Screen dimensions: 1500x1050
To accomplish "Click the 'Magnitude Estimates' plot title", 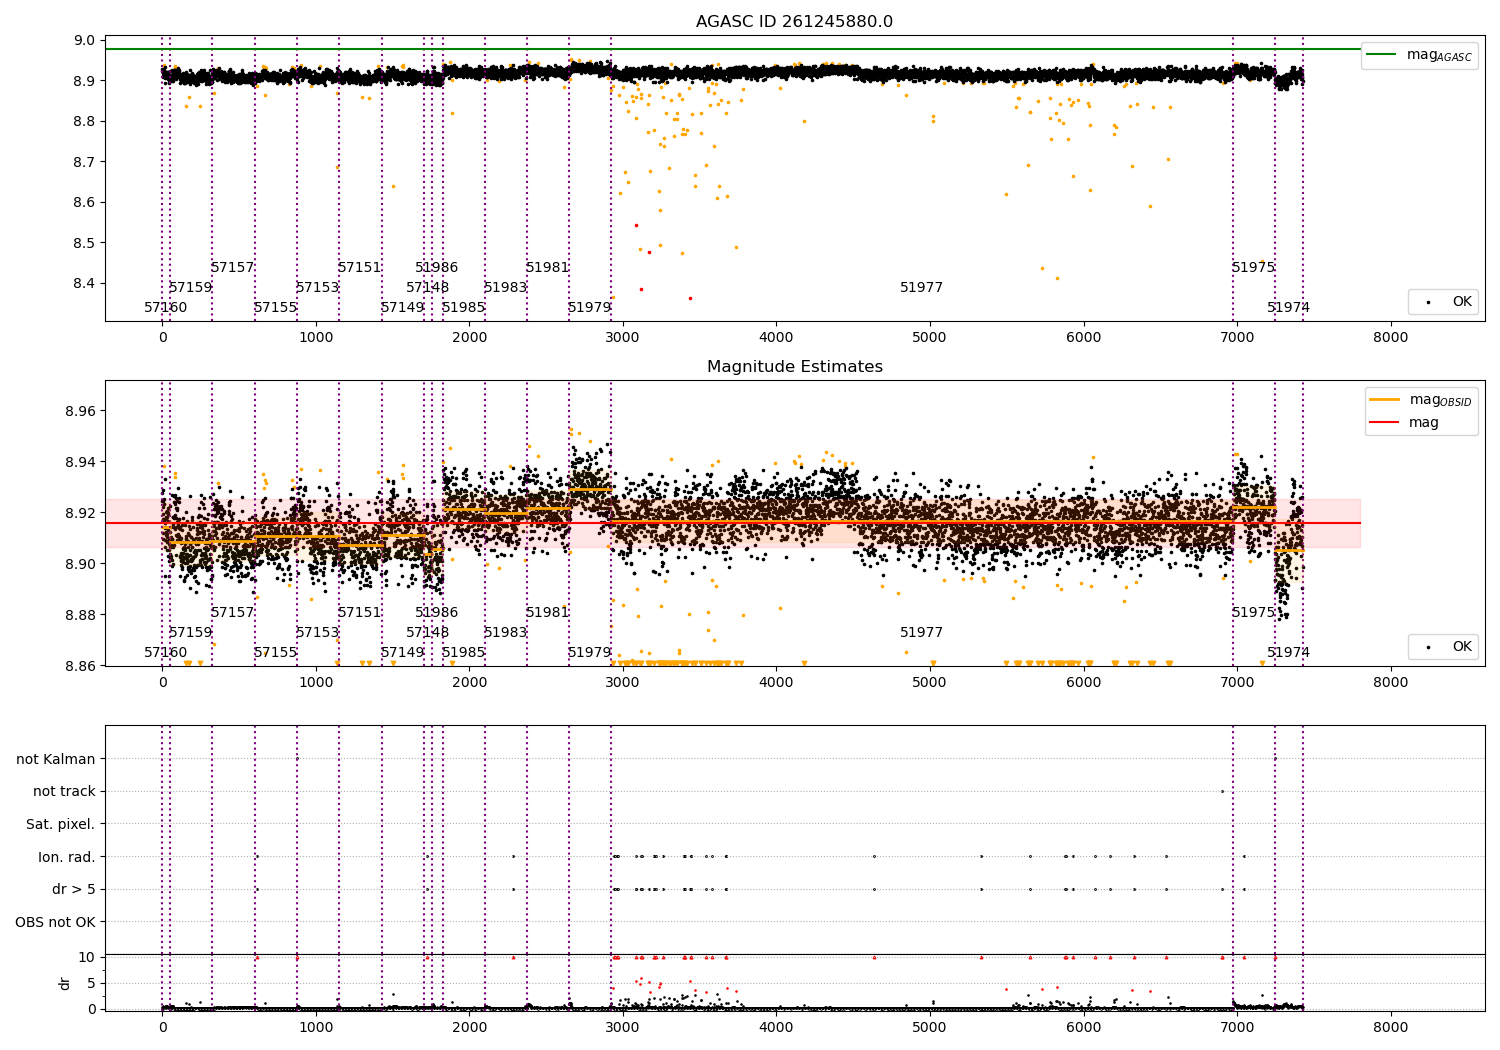I will tap(794, 367).
